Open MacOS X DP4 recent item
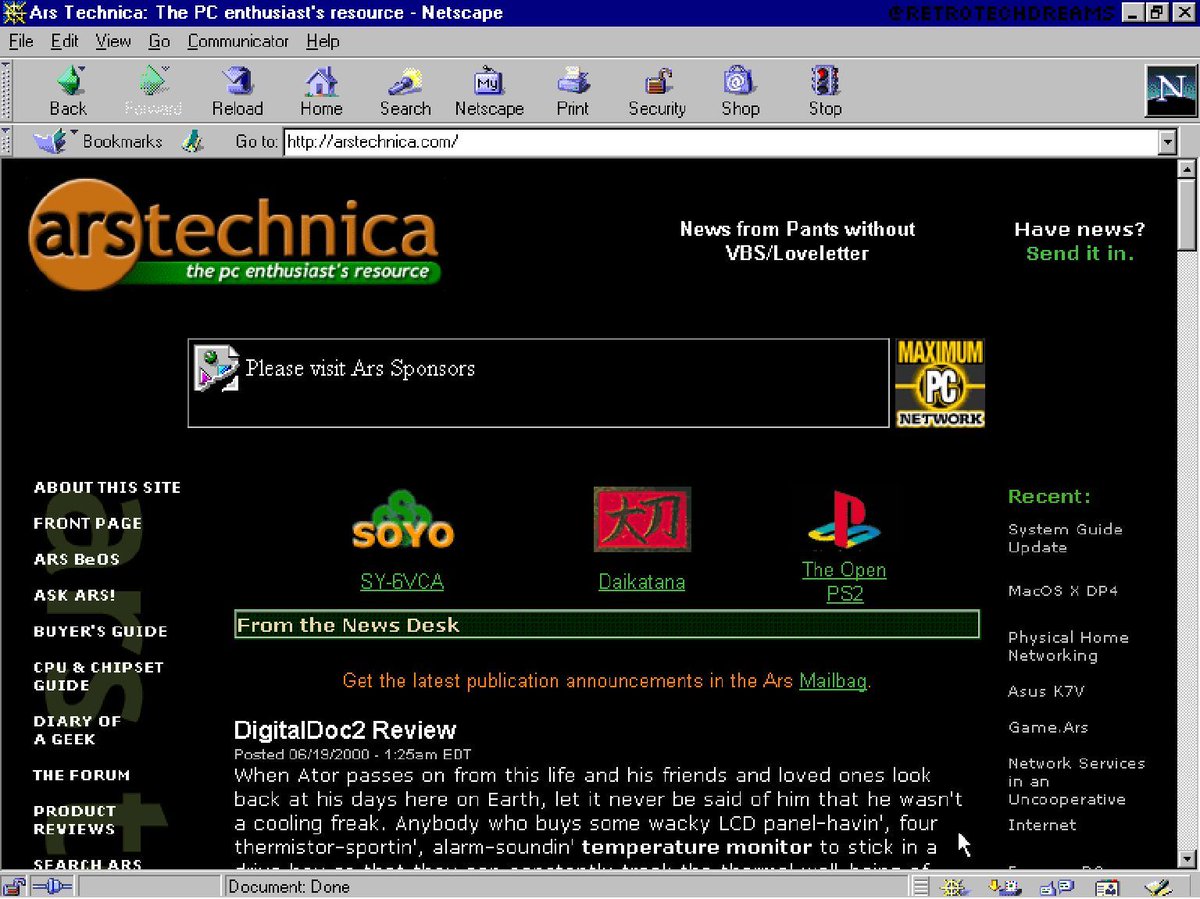Viewport: 1200px width, 899px height. click(x=1063, y=591)
